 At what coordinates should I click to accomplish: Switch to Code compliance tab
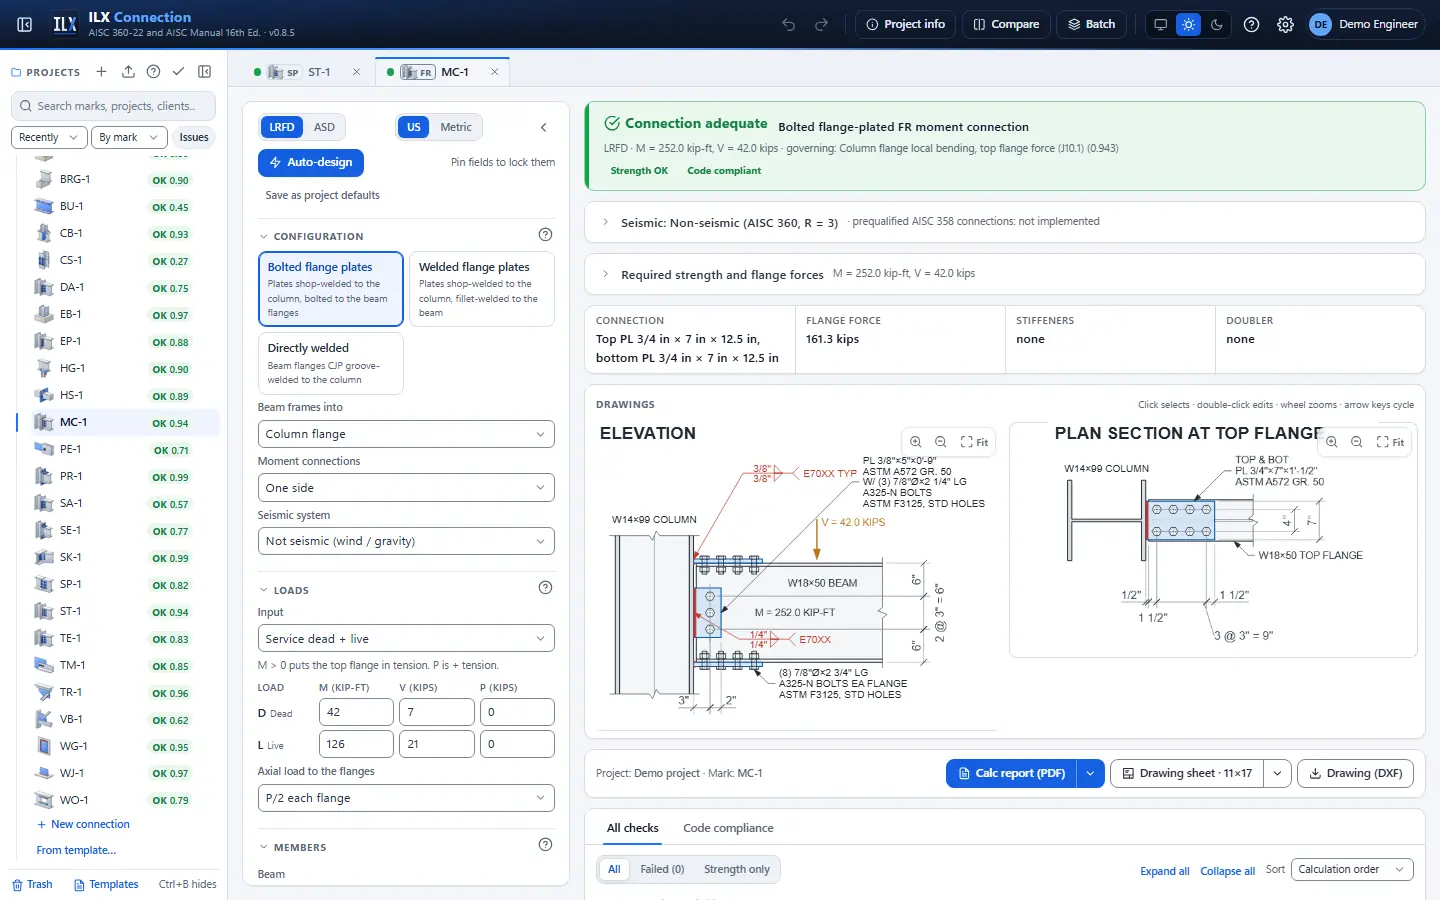[x=728, y=828]
